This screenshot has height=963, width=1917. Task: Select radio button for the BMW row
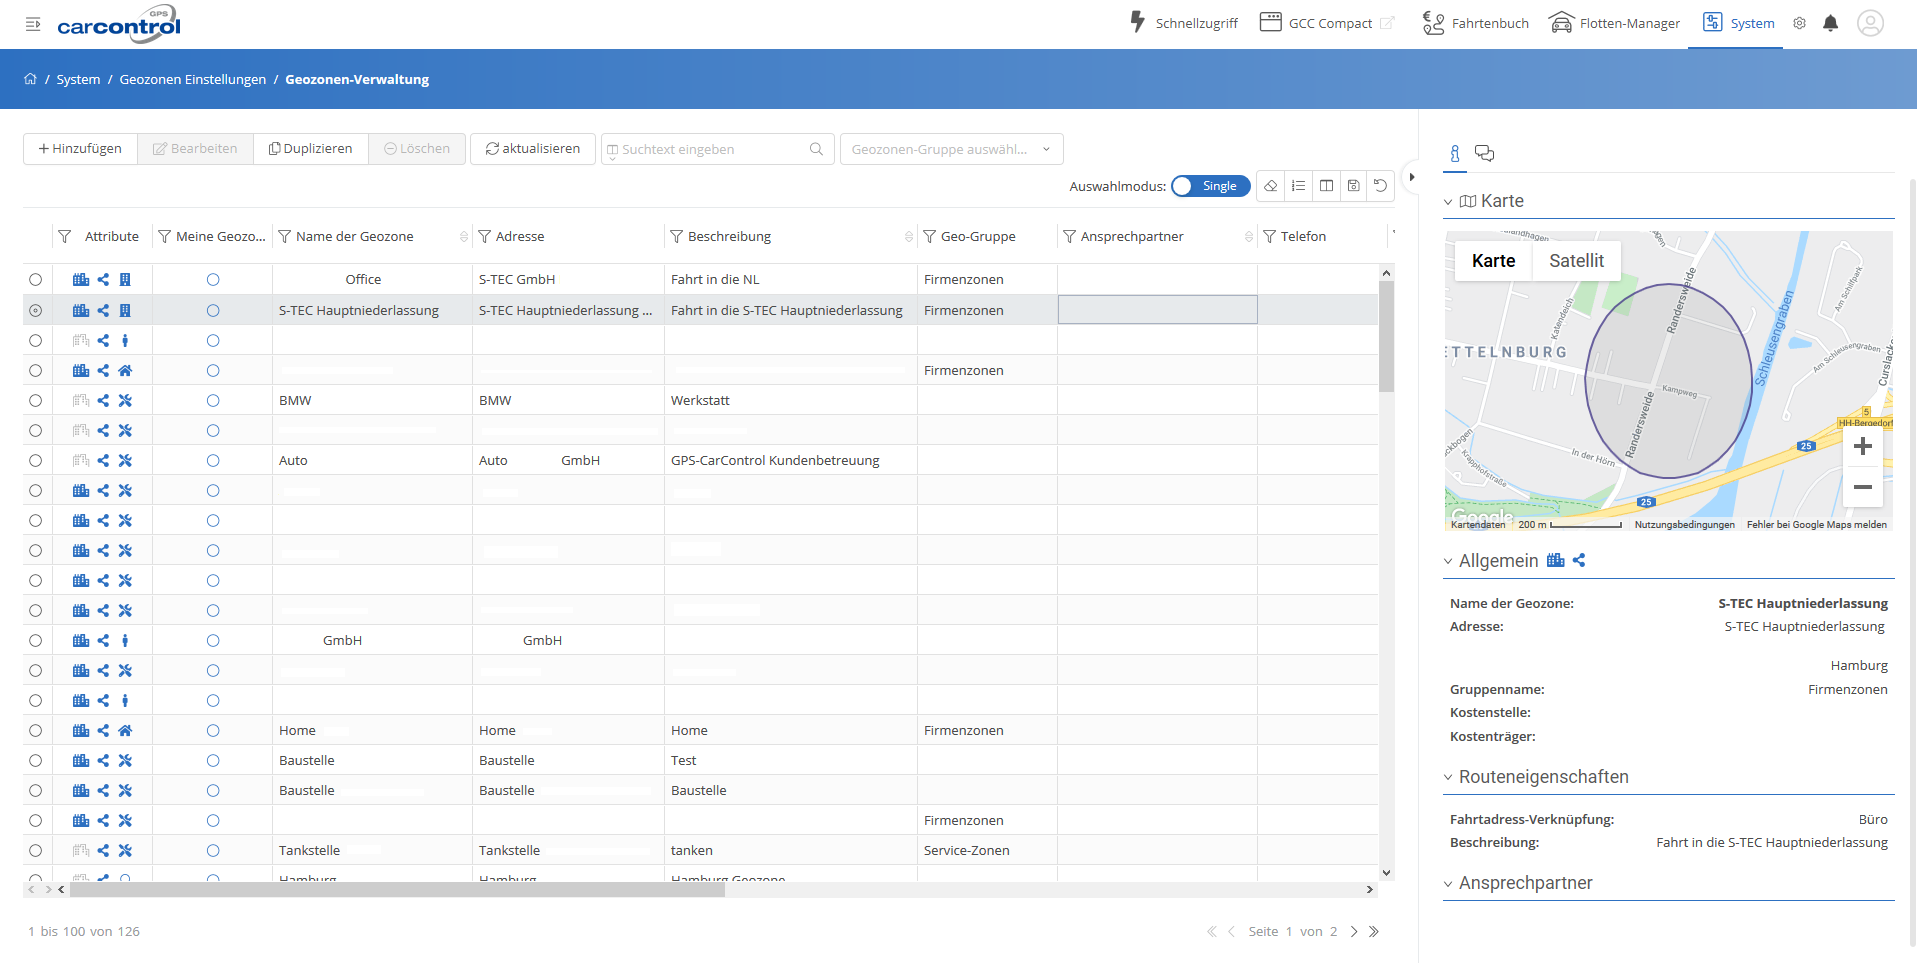point(36,401)
